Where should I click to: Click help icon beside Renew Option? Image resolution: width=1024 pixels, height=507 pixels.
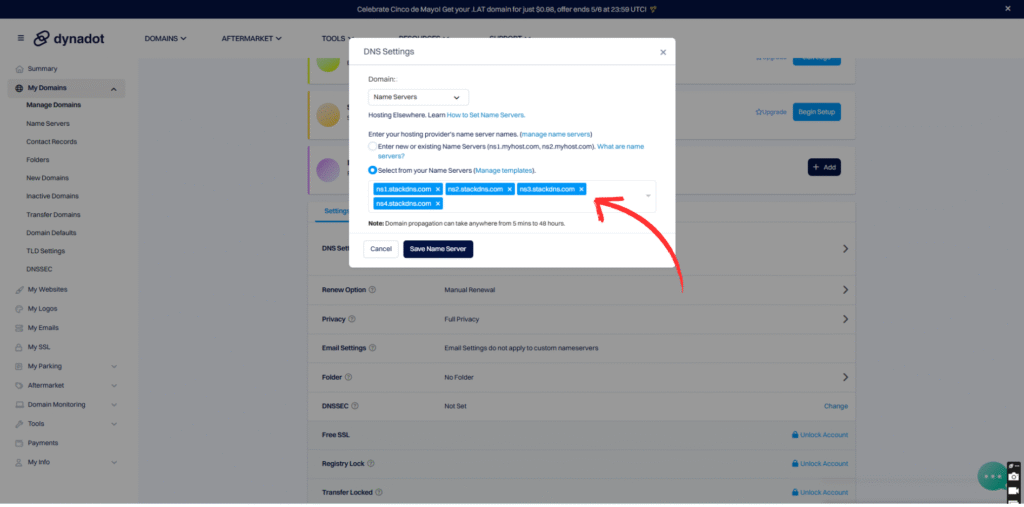tap(372, 290)
